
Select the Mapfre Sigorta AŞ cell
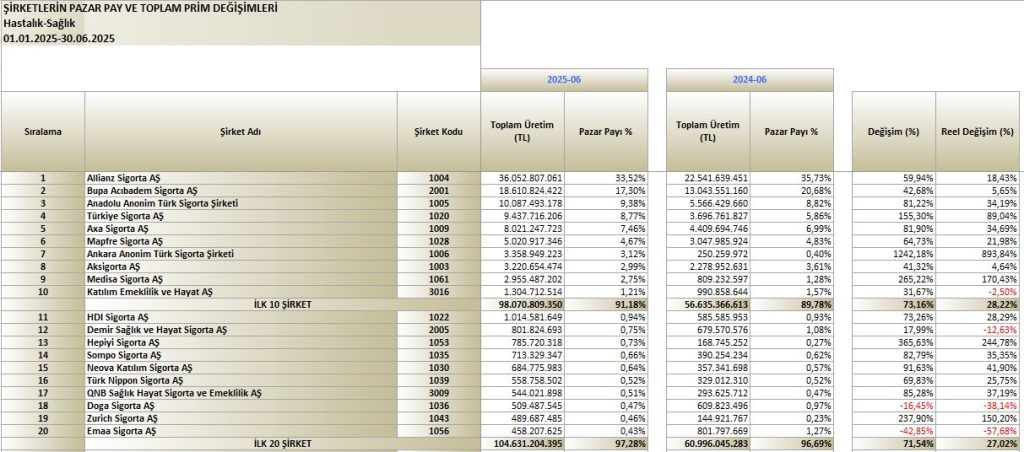pyautogui.click(x=241, y=241)
